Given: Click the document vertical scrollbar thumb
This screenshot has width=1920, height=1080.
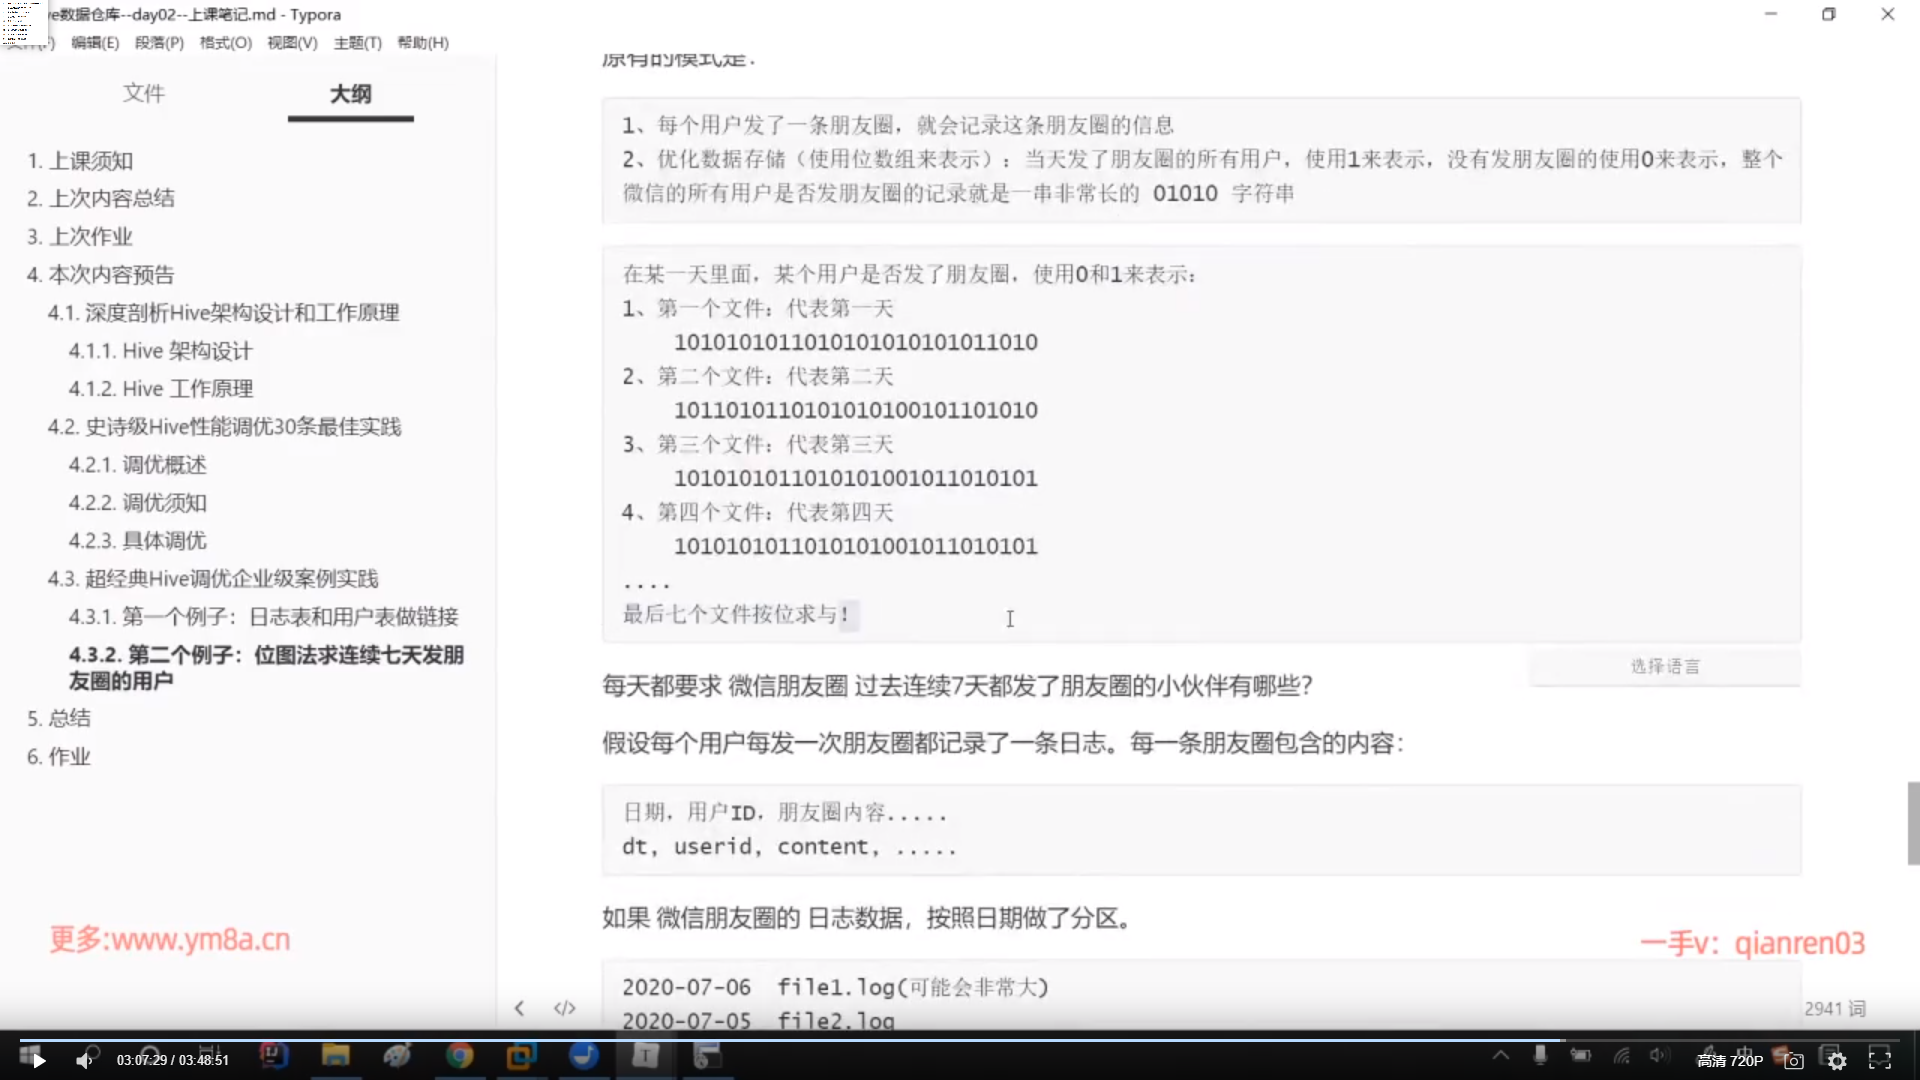Looking at the screenshot, I should click(x=1913, y=822).
